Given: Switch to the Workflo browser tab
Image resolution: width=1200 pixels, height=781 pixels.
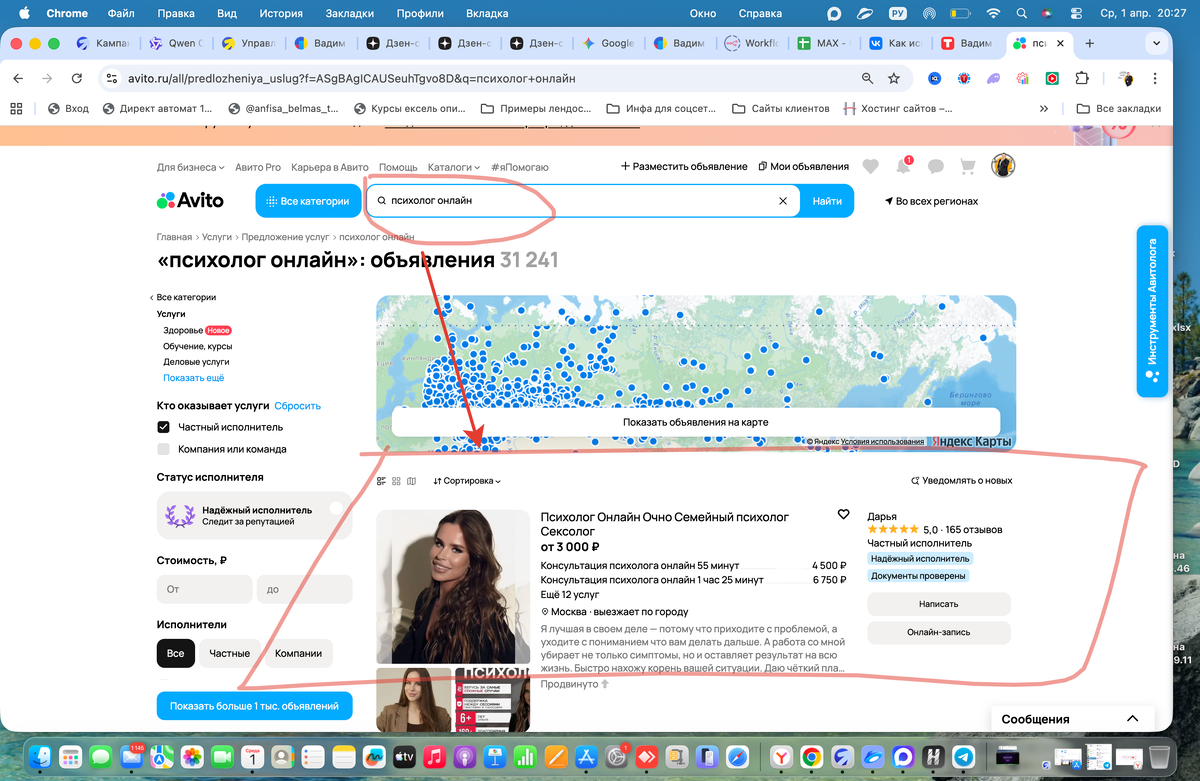Looking at the screenshot, I should pyautogui.click(x=752, y=43).
